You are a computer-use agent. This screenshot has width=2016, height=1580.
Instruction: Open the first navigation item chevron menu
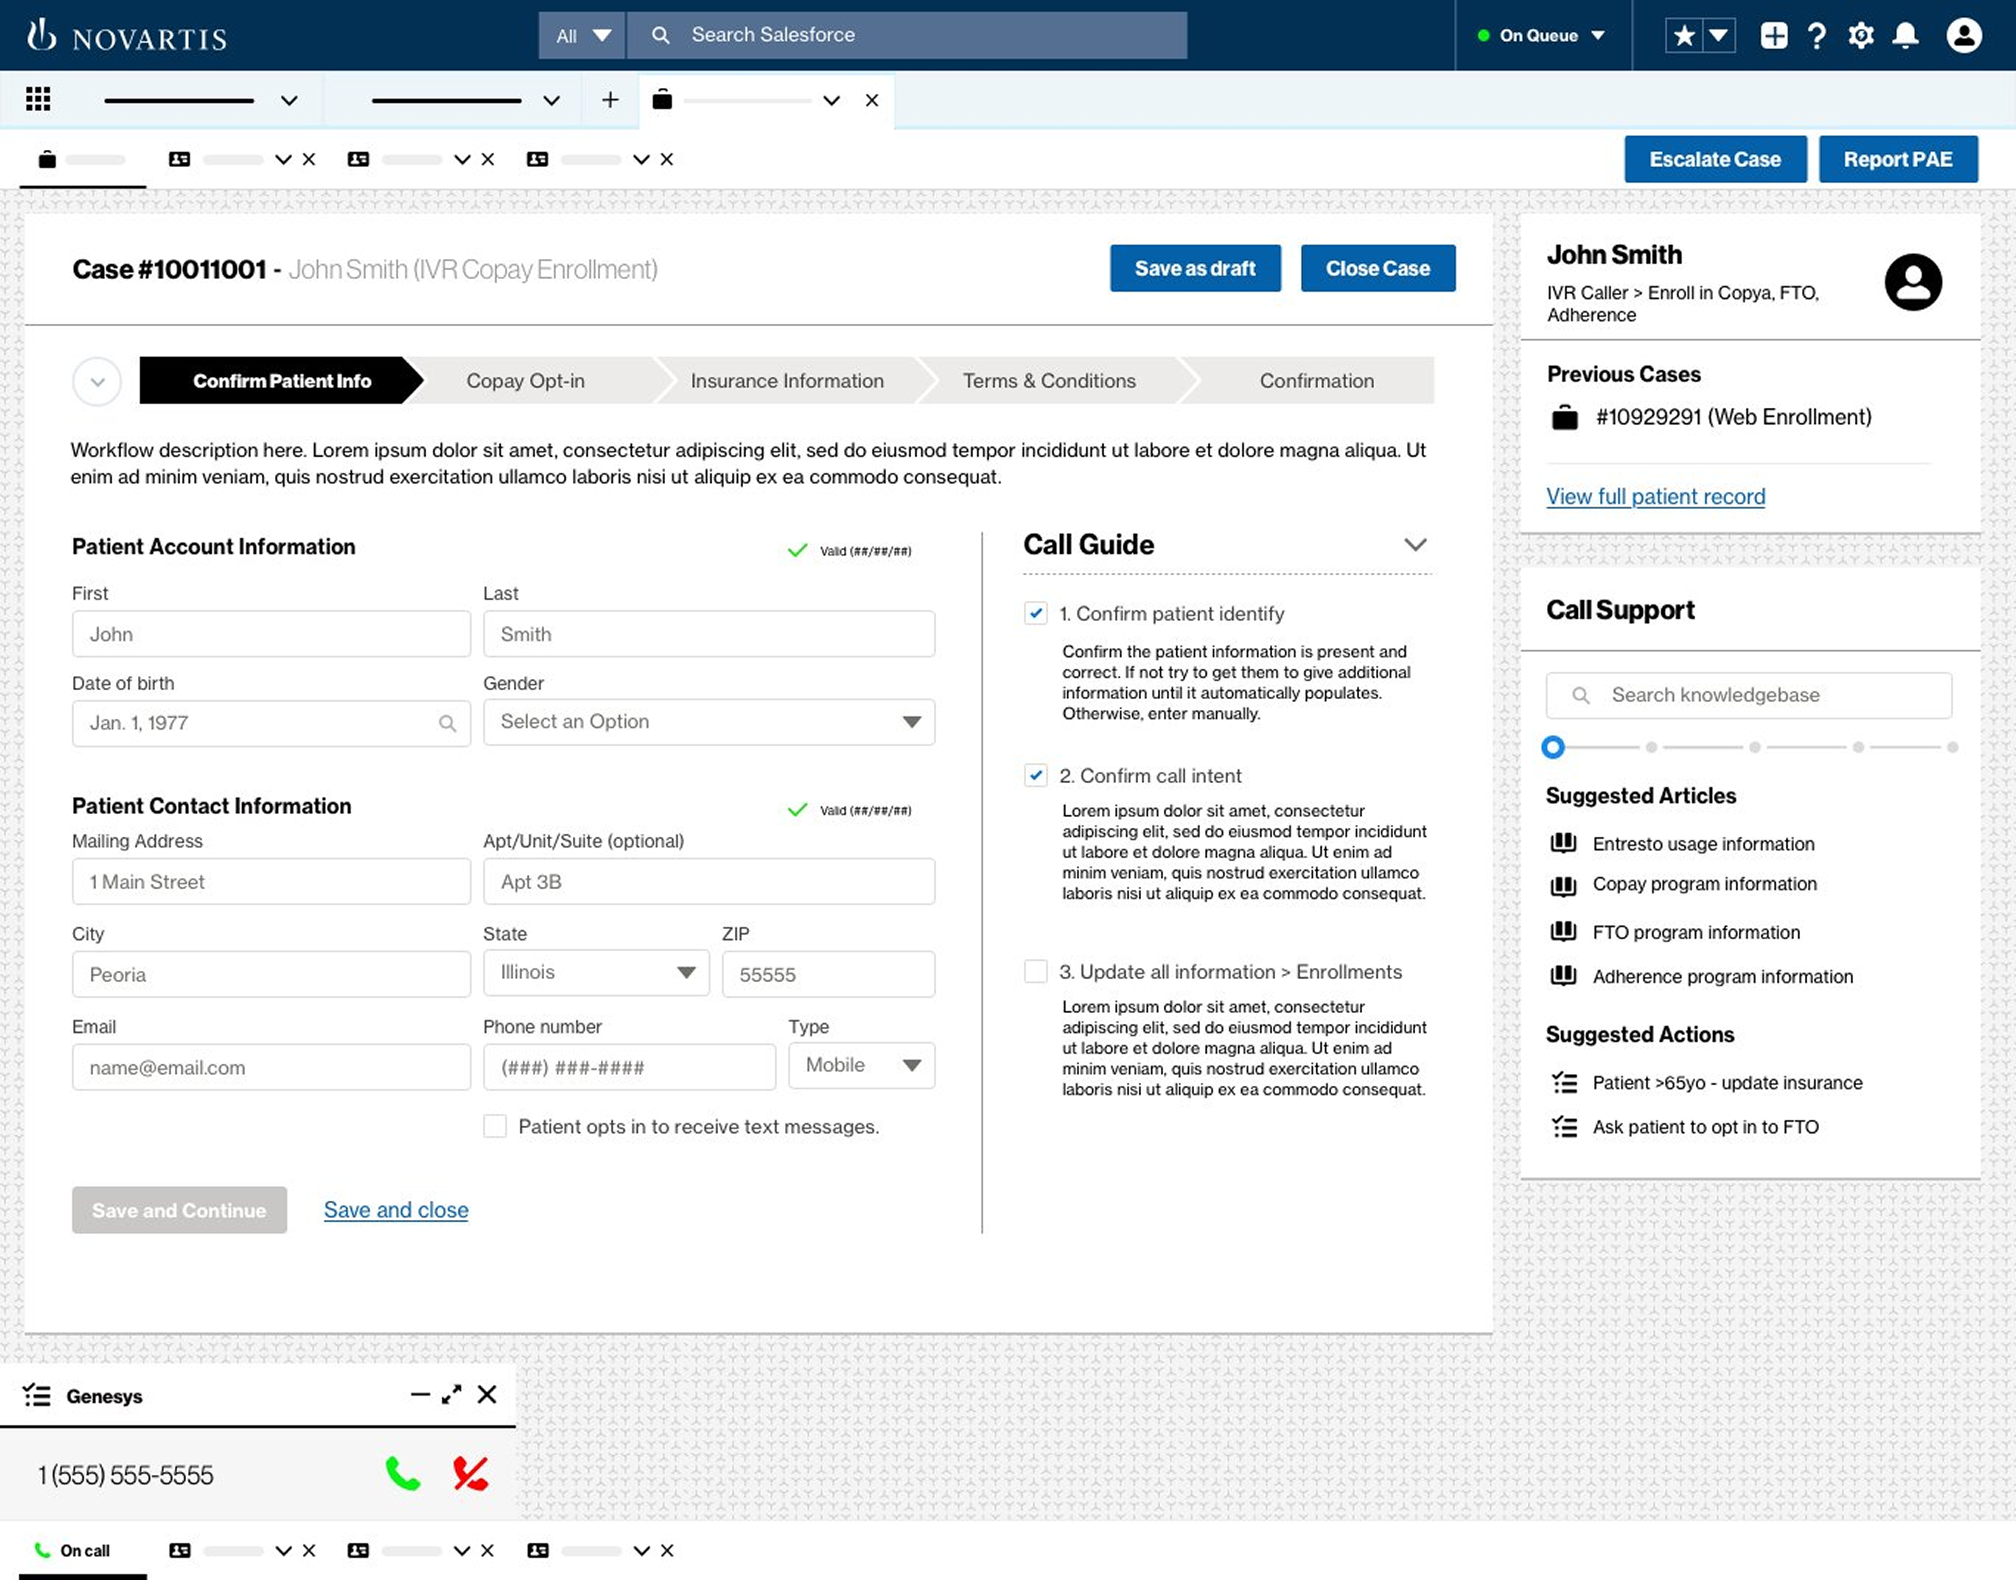click(x=289, y=100)
